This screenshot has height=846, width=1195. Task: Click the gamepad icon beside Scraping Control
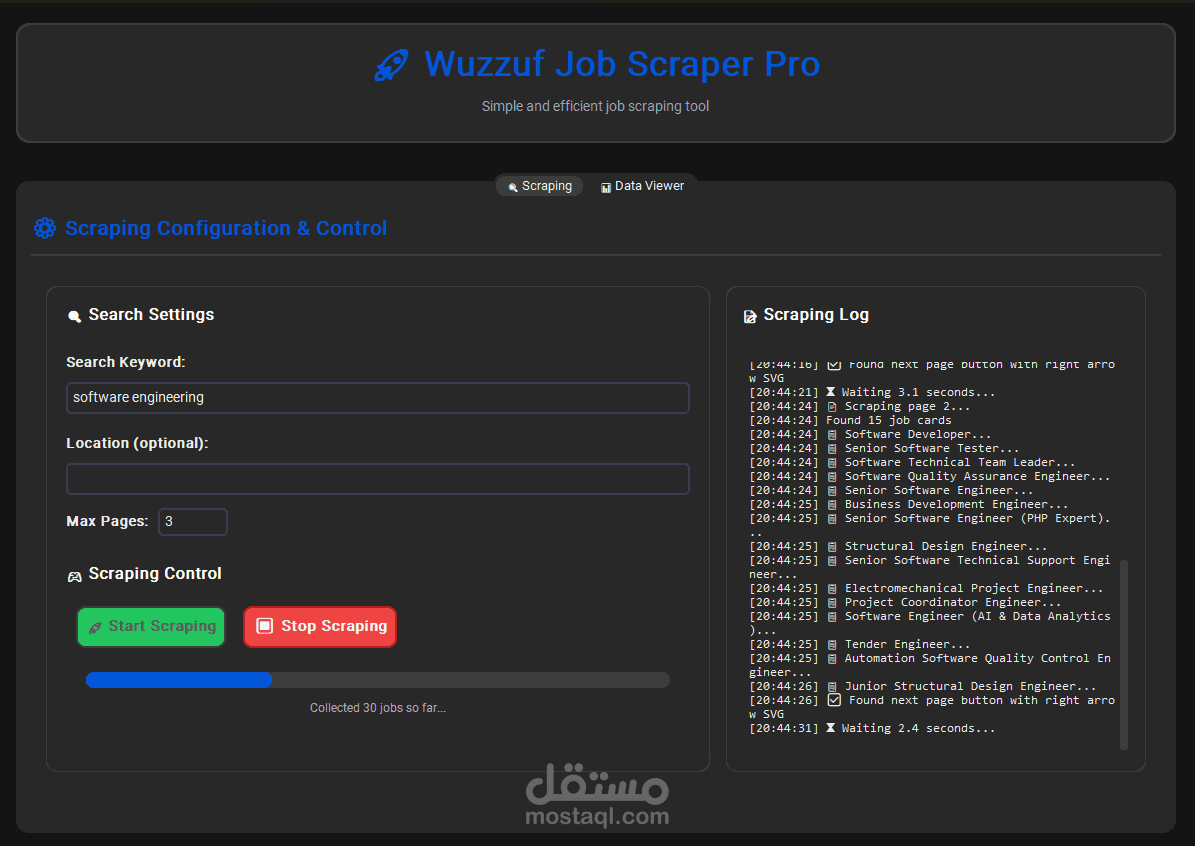pyautogui.click(x=75, y=576)
